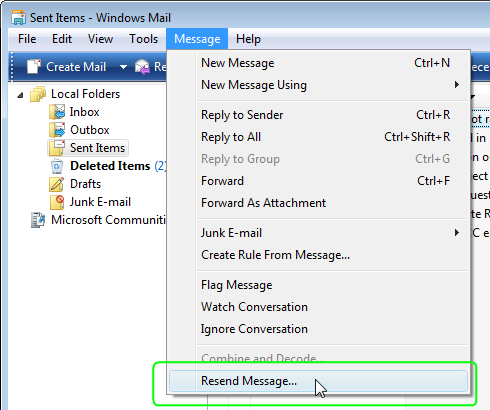
Task: Click the Inbox folder icon
Action: 57,112
